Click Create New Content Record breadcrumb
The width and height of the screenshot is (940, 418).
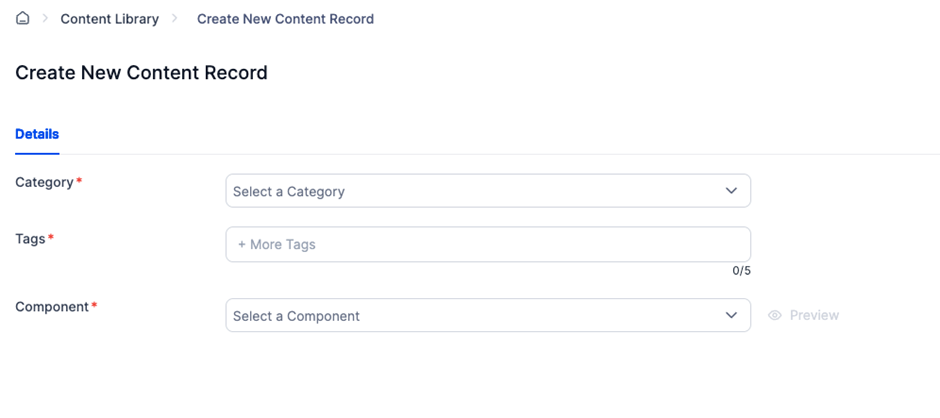tap(285, 19)
